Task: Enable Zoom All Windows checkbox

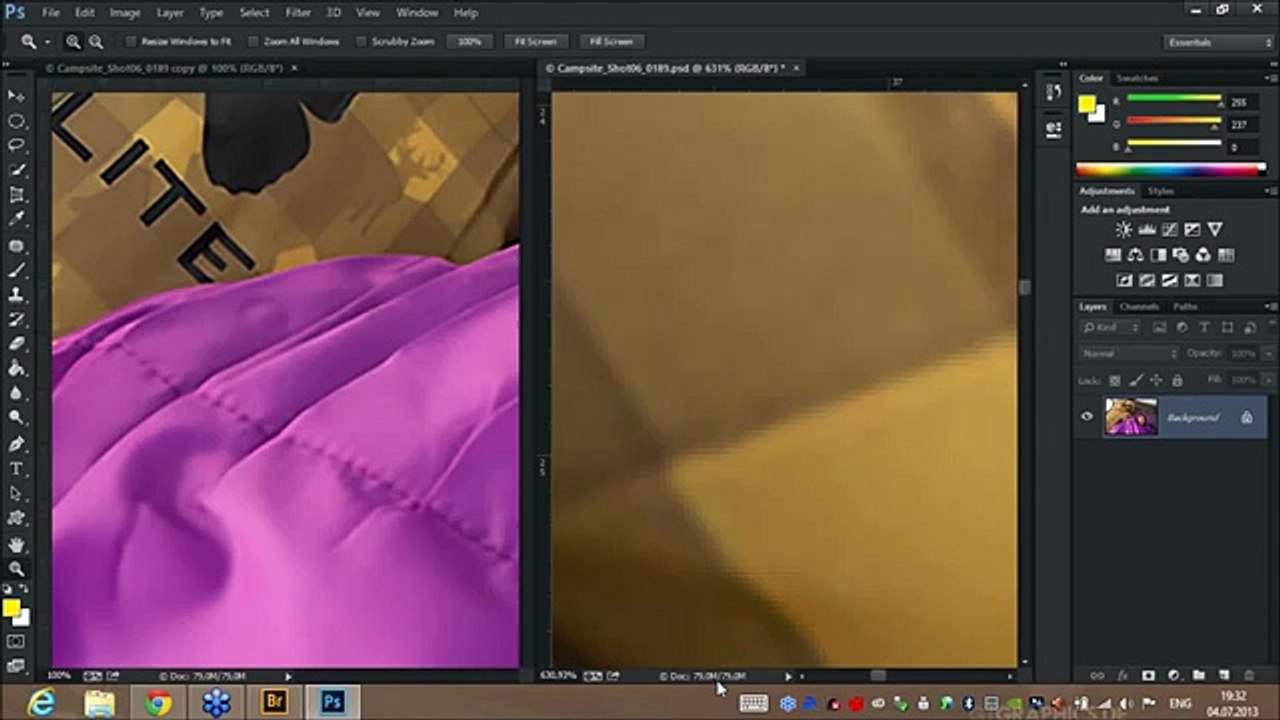Action: 253,42
